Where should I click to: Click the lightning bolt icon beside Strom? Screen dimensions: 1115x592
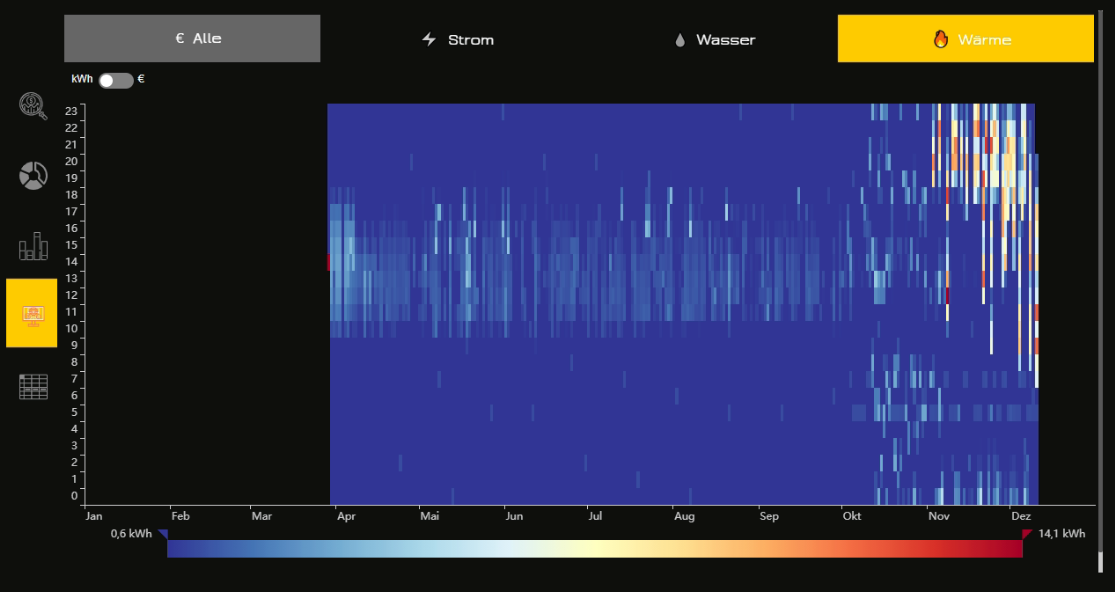[429, 39]
